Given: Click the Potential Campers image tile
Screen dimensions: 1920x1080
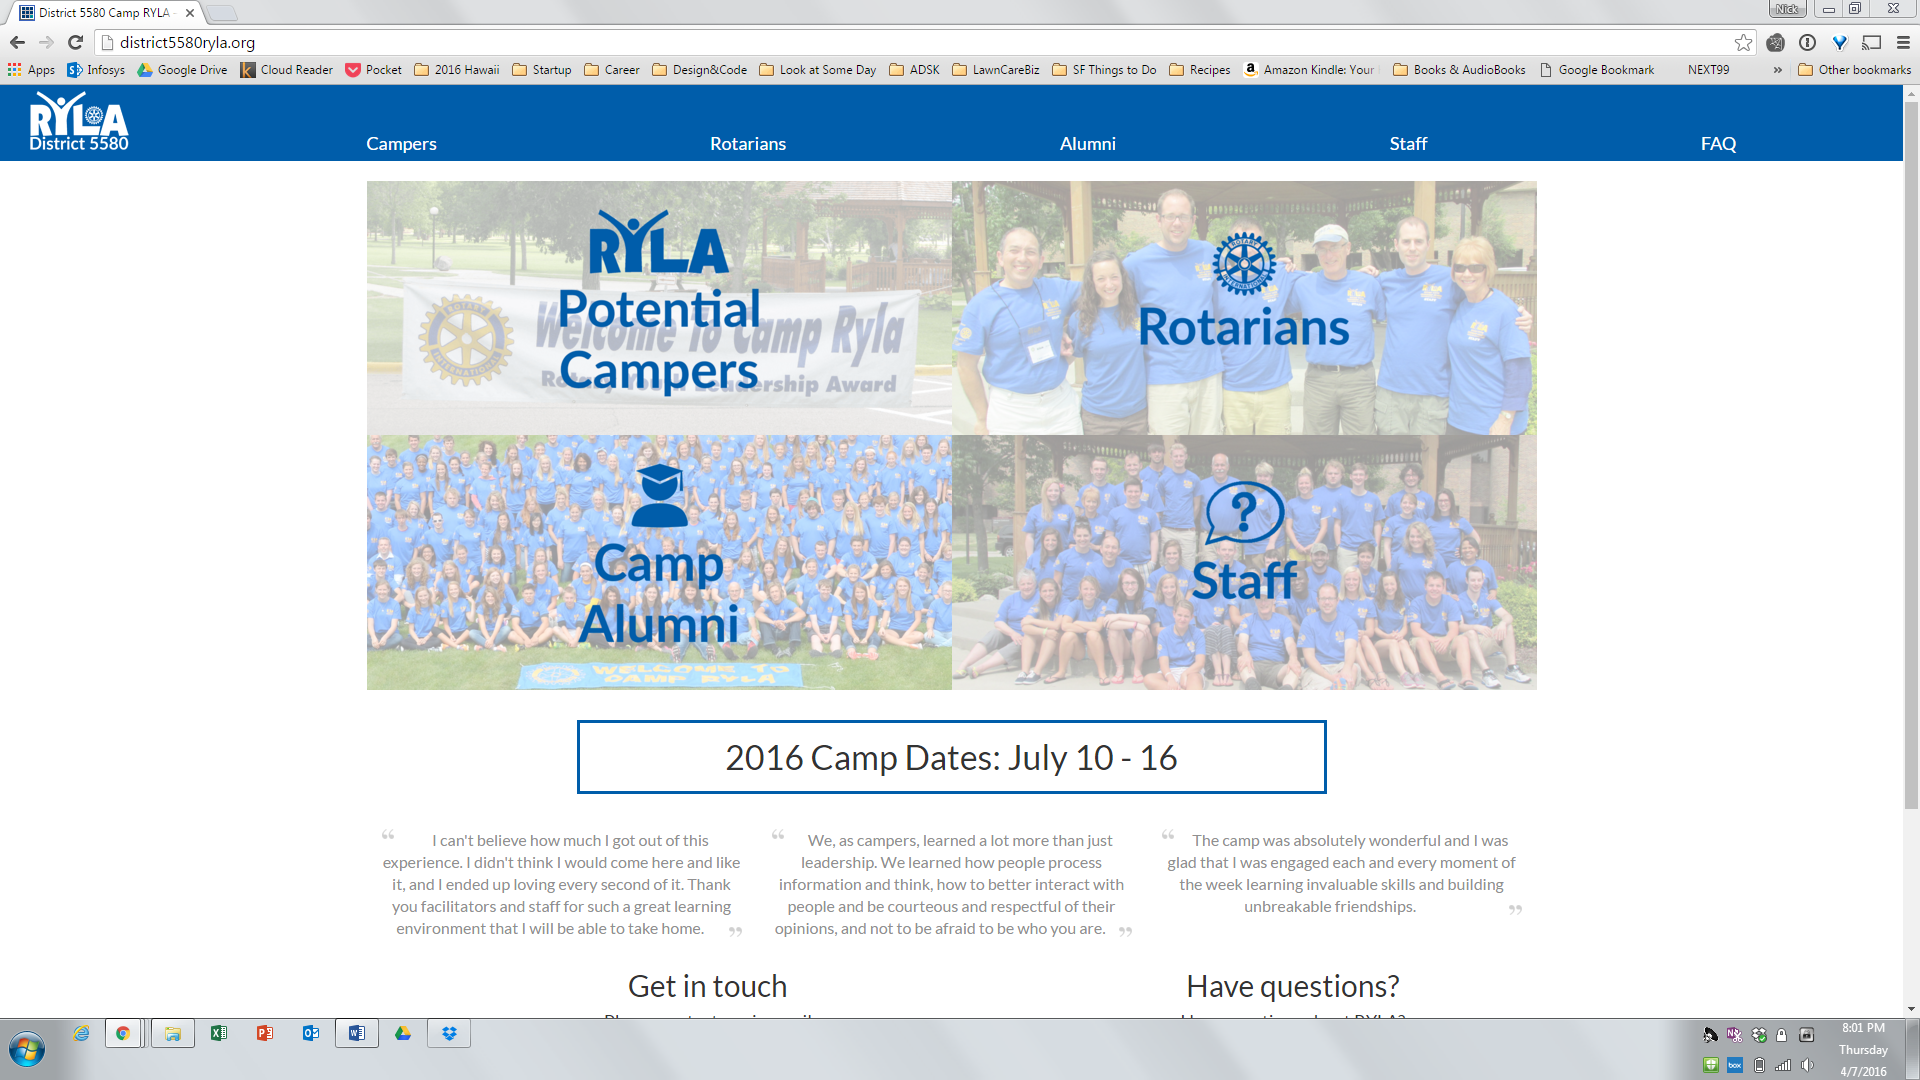Looking at the screenshot, I should coord(659,308).
